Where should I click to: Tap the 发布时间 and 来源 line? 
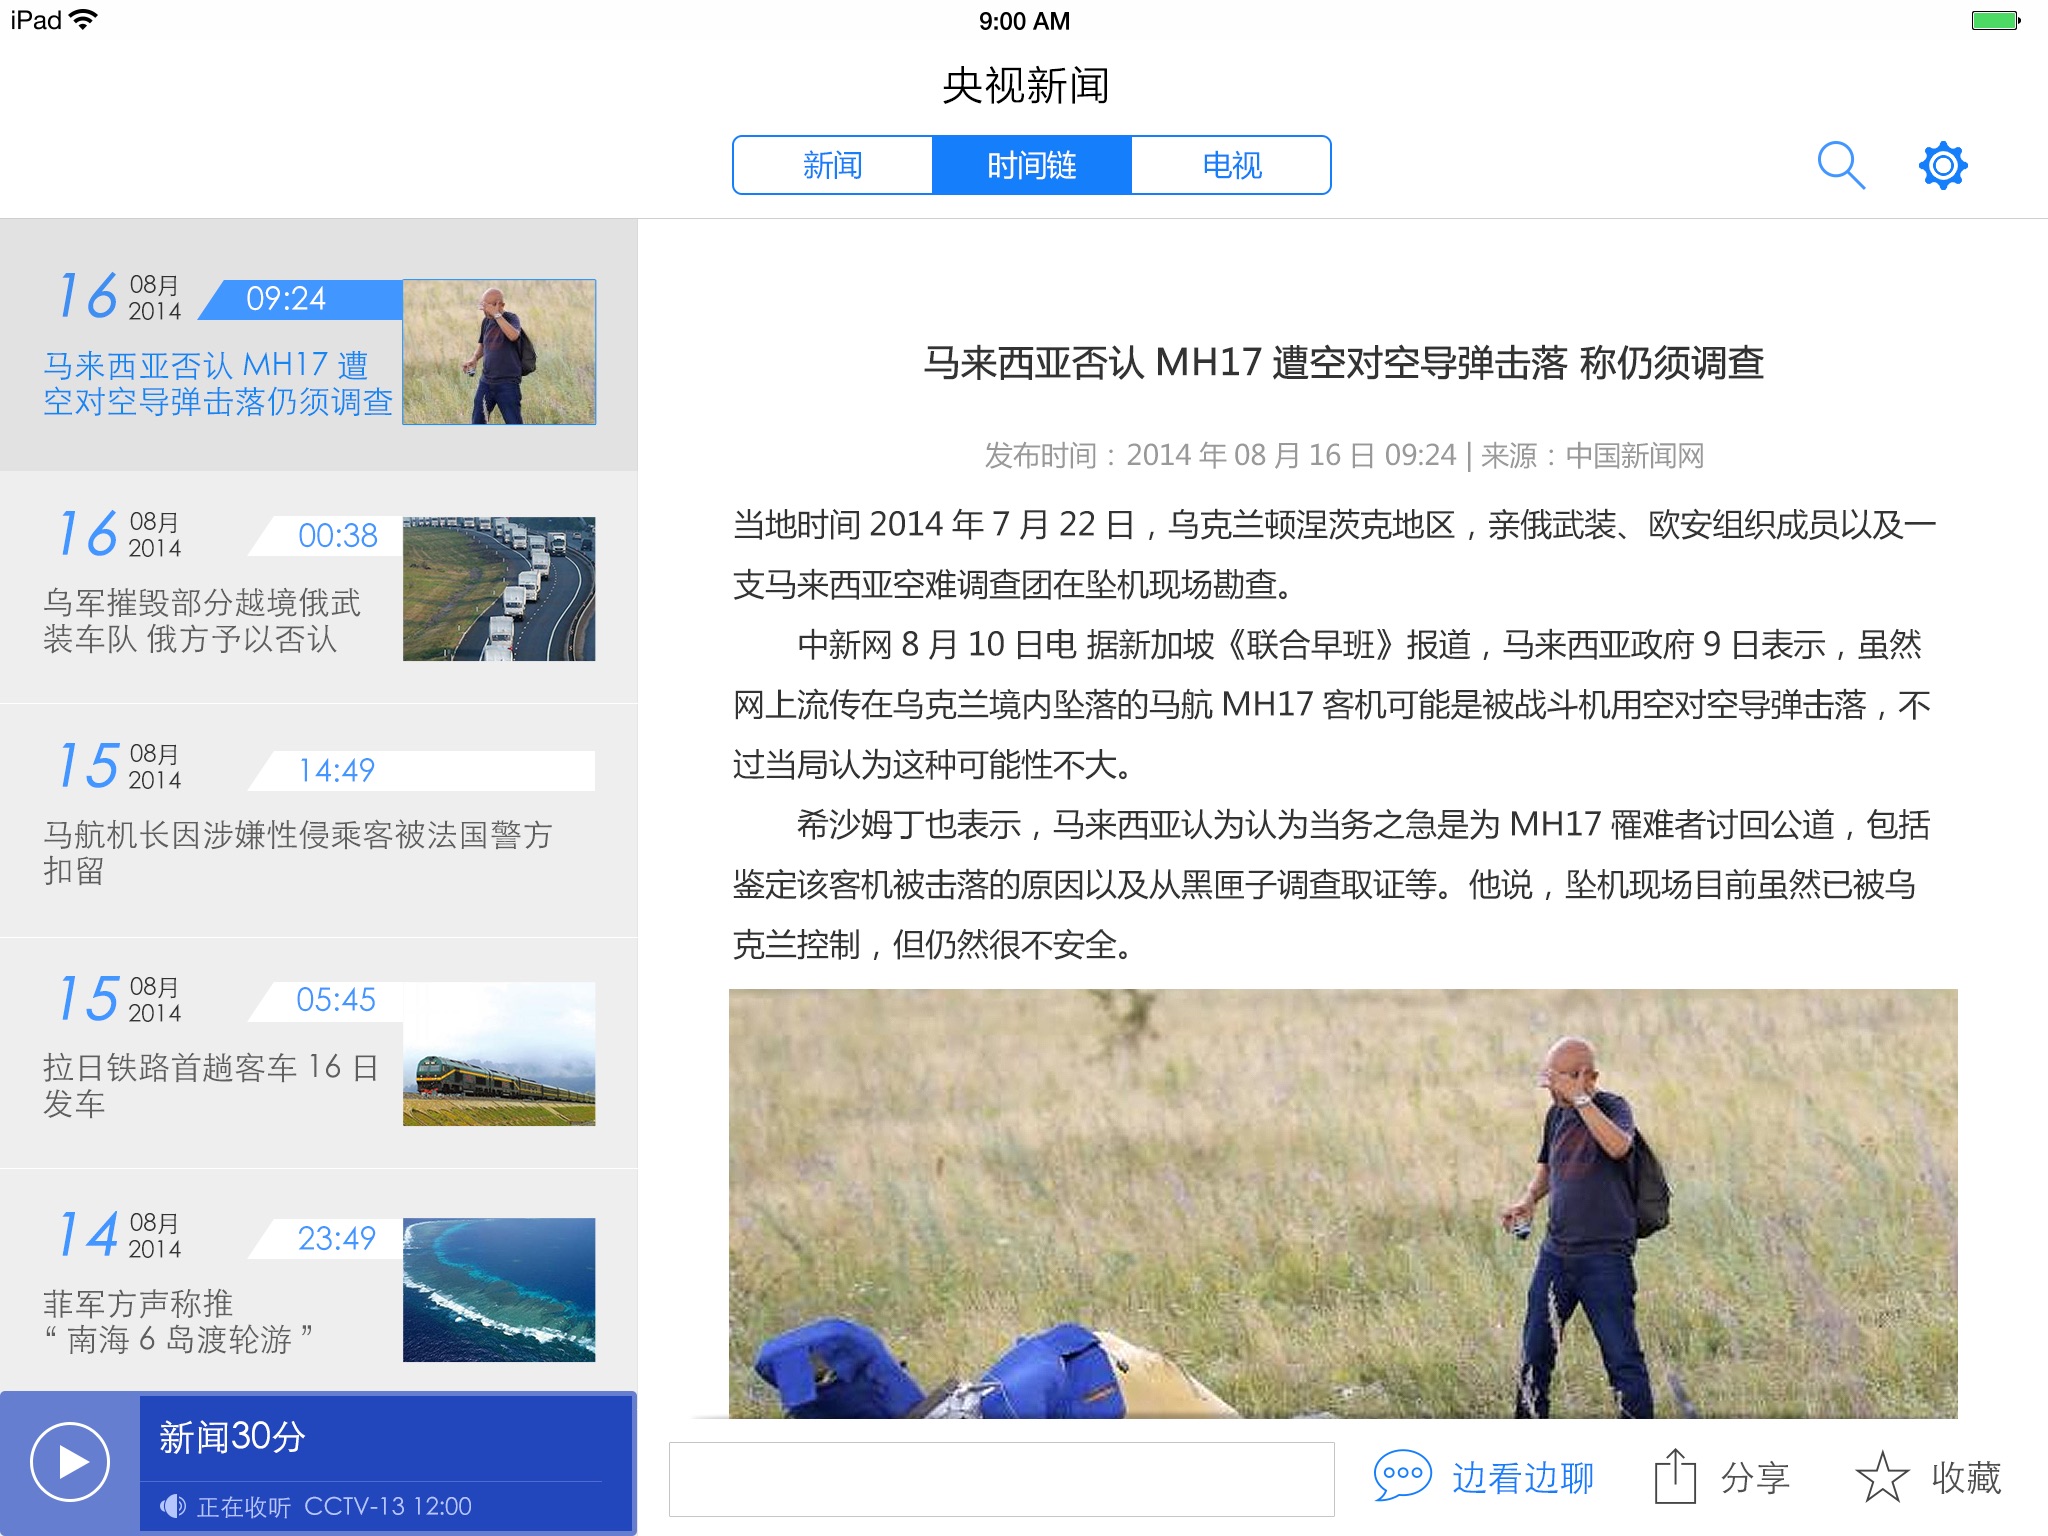tap(1344, 455)
